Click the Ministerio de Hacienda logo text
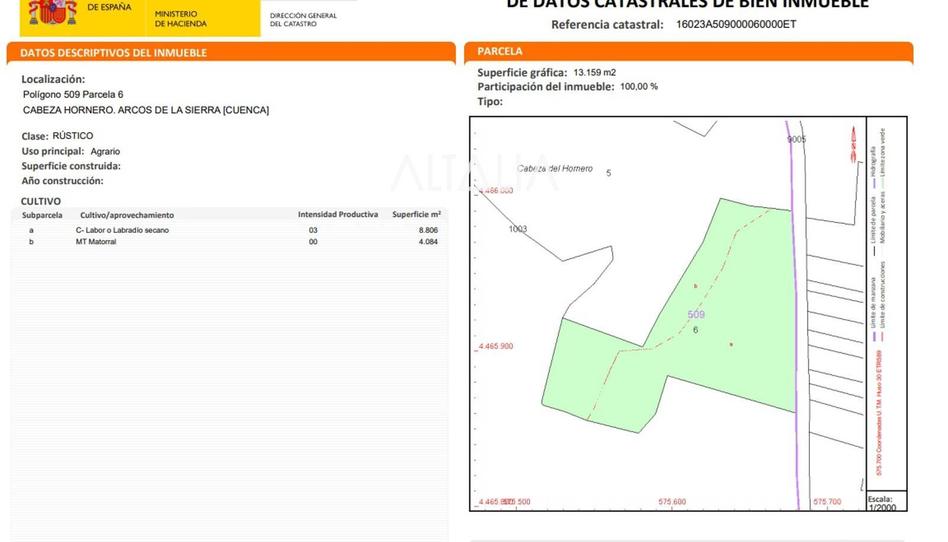This screenshot has height=542, width=948. point(182,18)
